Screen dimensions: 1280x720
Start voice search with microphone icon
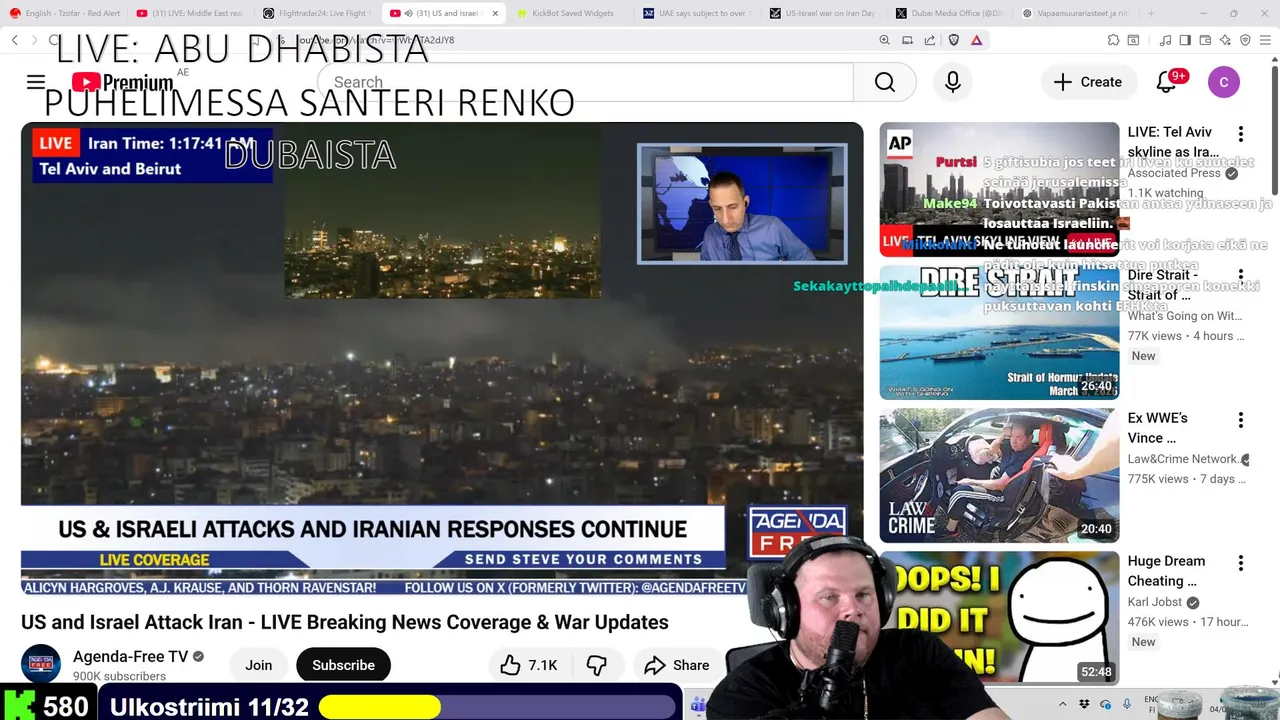pos(953,82)
